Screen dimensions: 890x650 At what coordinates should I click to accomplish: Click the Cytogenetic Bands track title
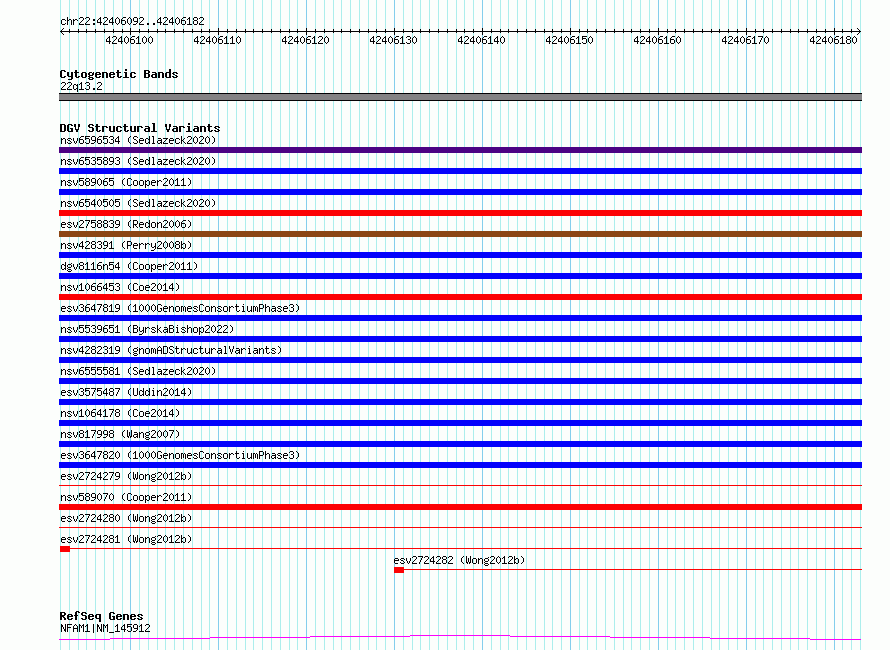click(x=119, y=74)
